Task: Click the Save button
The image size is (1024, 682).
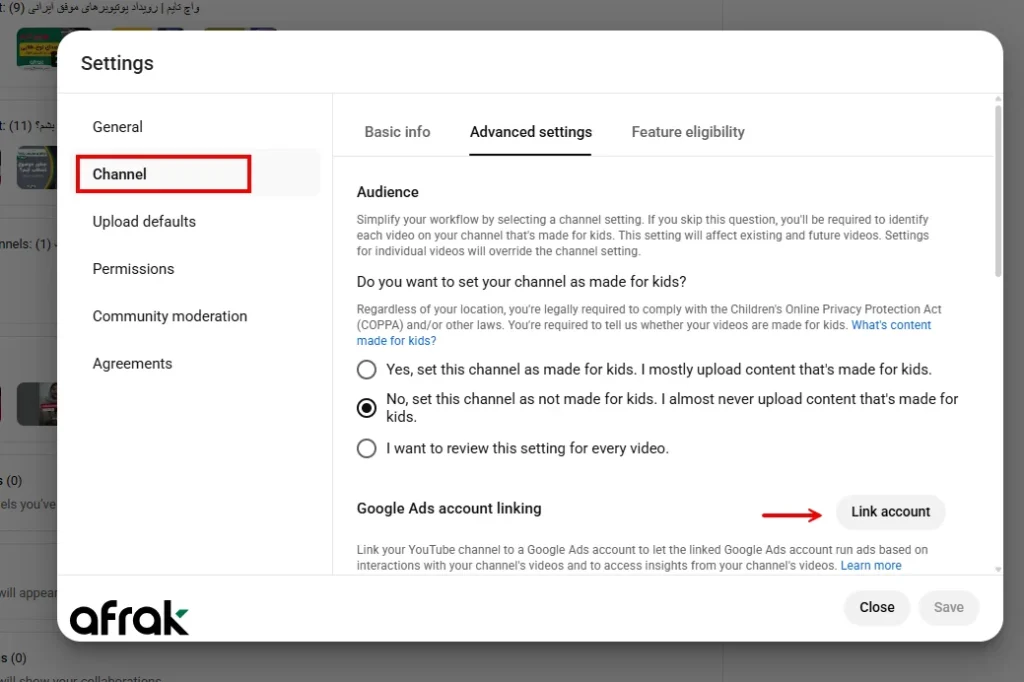Action: [x=948, y=607]
